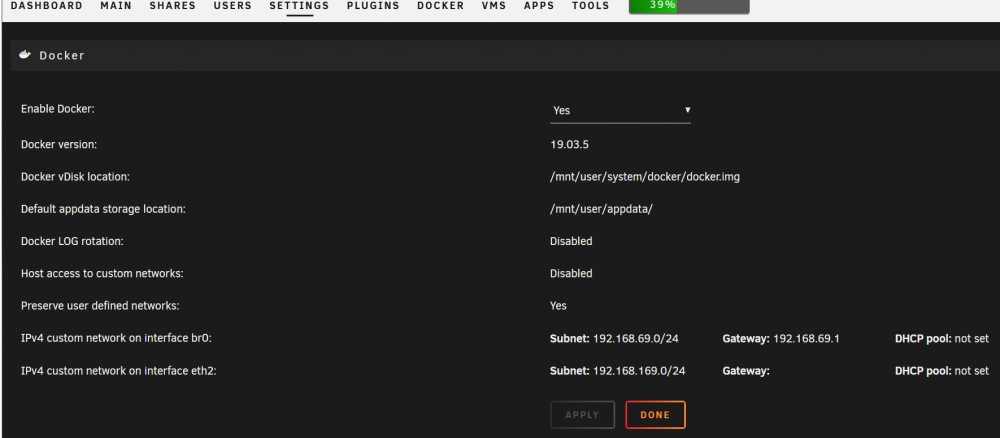The image size is (1000, 438).
Task: Click the APPLY button
Action: click(582, 414)
